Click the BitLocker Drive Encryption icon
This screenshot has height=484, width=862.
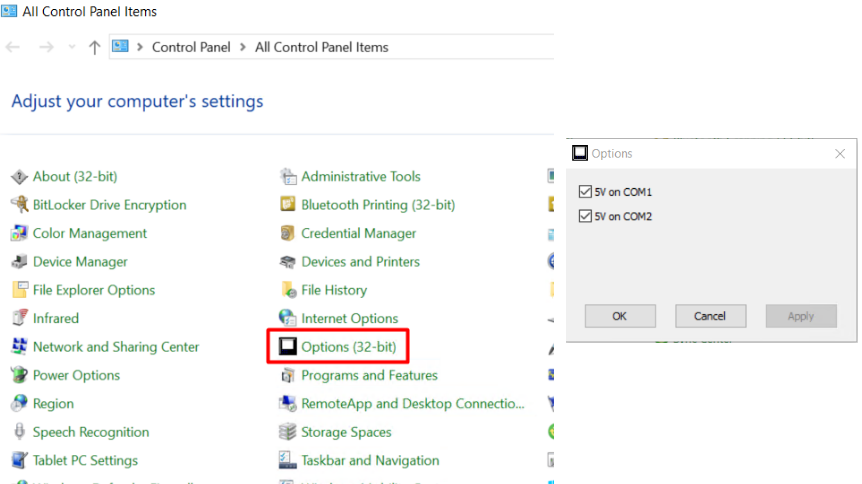click(x=18, y=205)
